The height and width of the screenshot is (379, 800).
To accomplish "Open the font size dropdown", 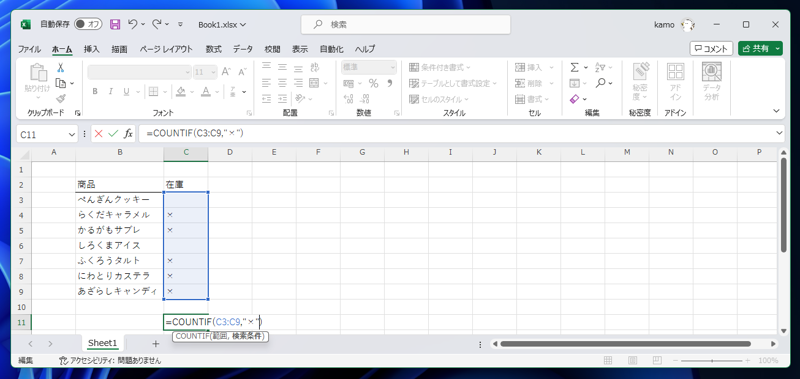I will (x=213, y=72).
